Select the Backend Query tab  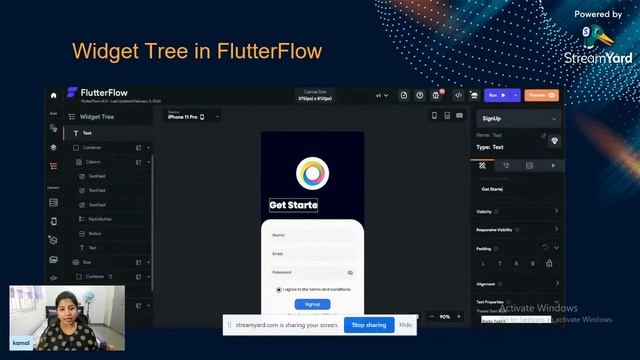coord(529,165)
